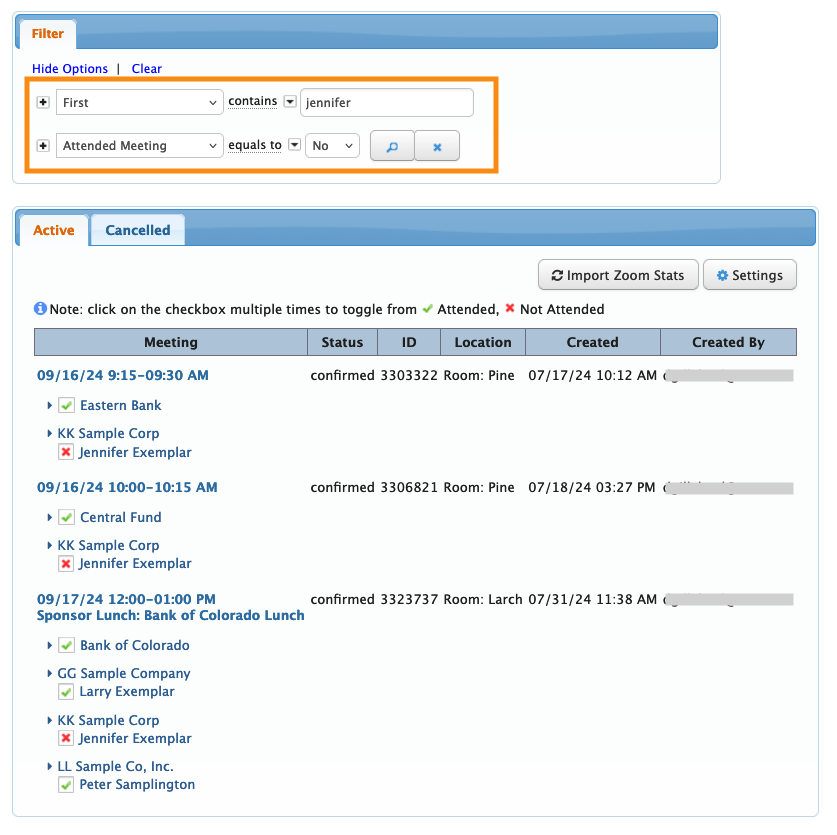Click the Room: Larch location text
Viewport: 837px width, 835px height.
coord(483,599)
